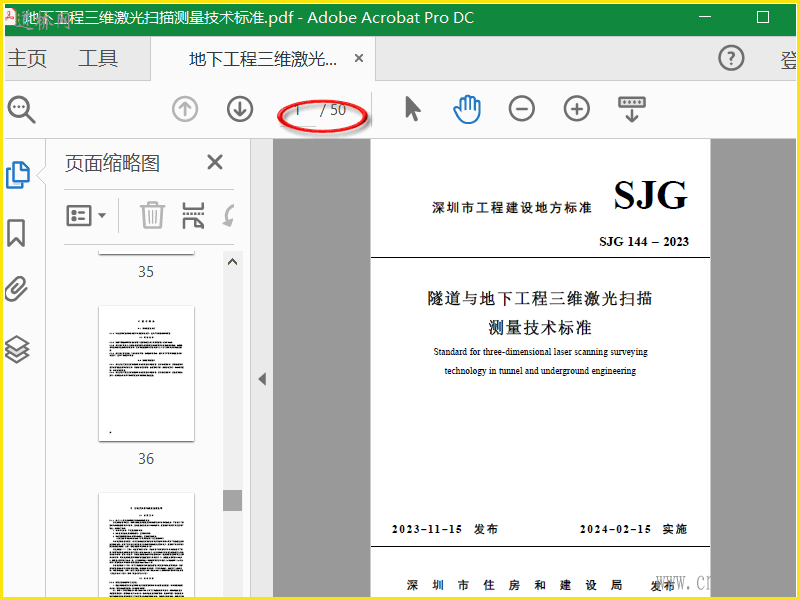Activate the hand pan tool

point(467,109)
